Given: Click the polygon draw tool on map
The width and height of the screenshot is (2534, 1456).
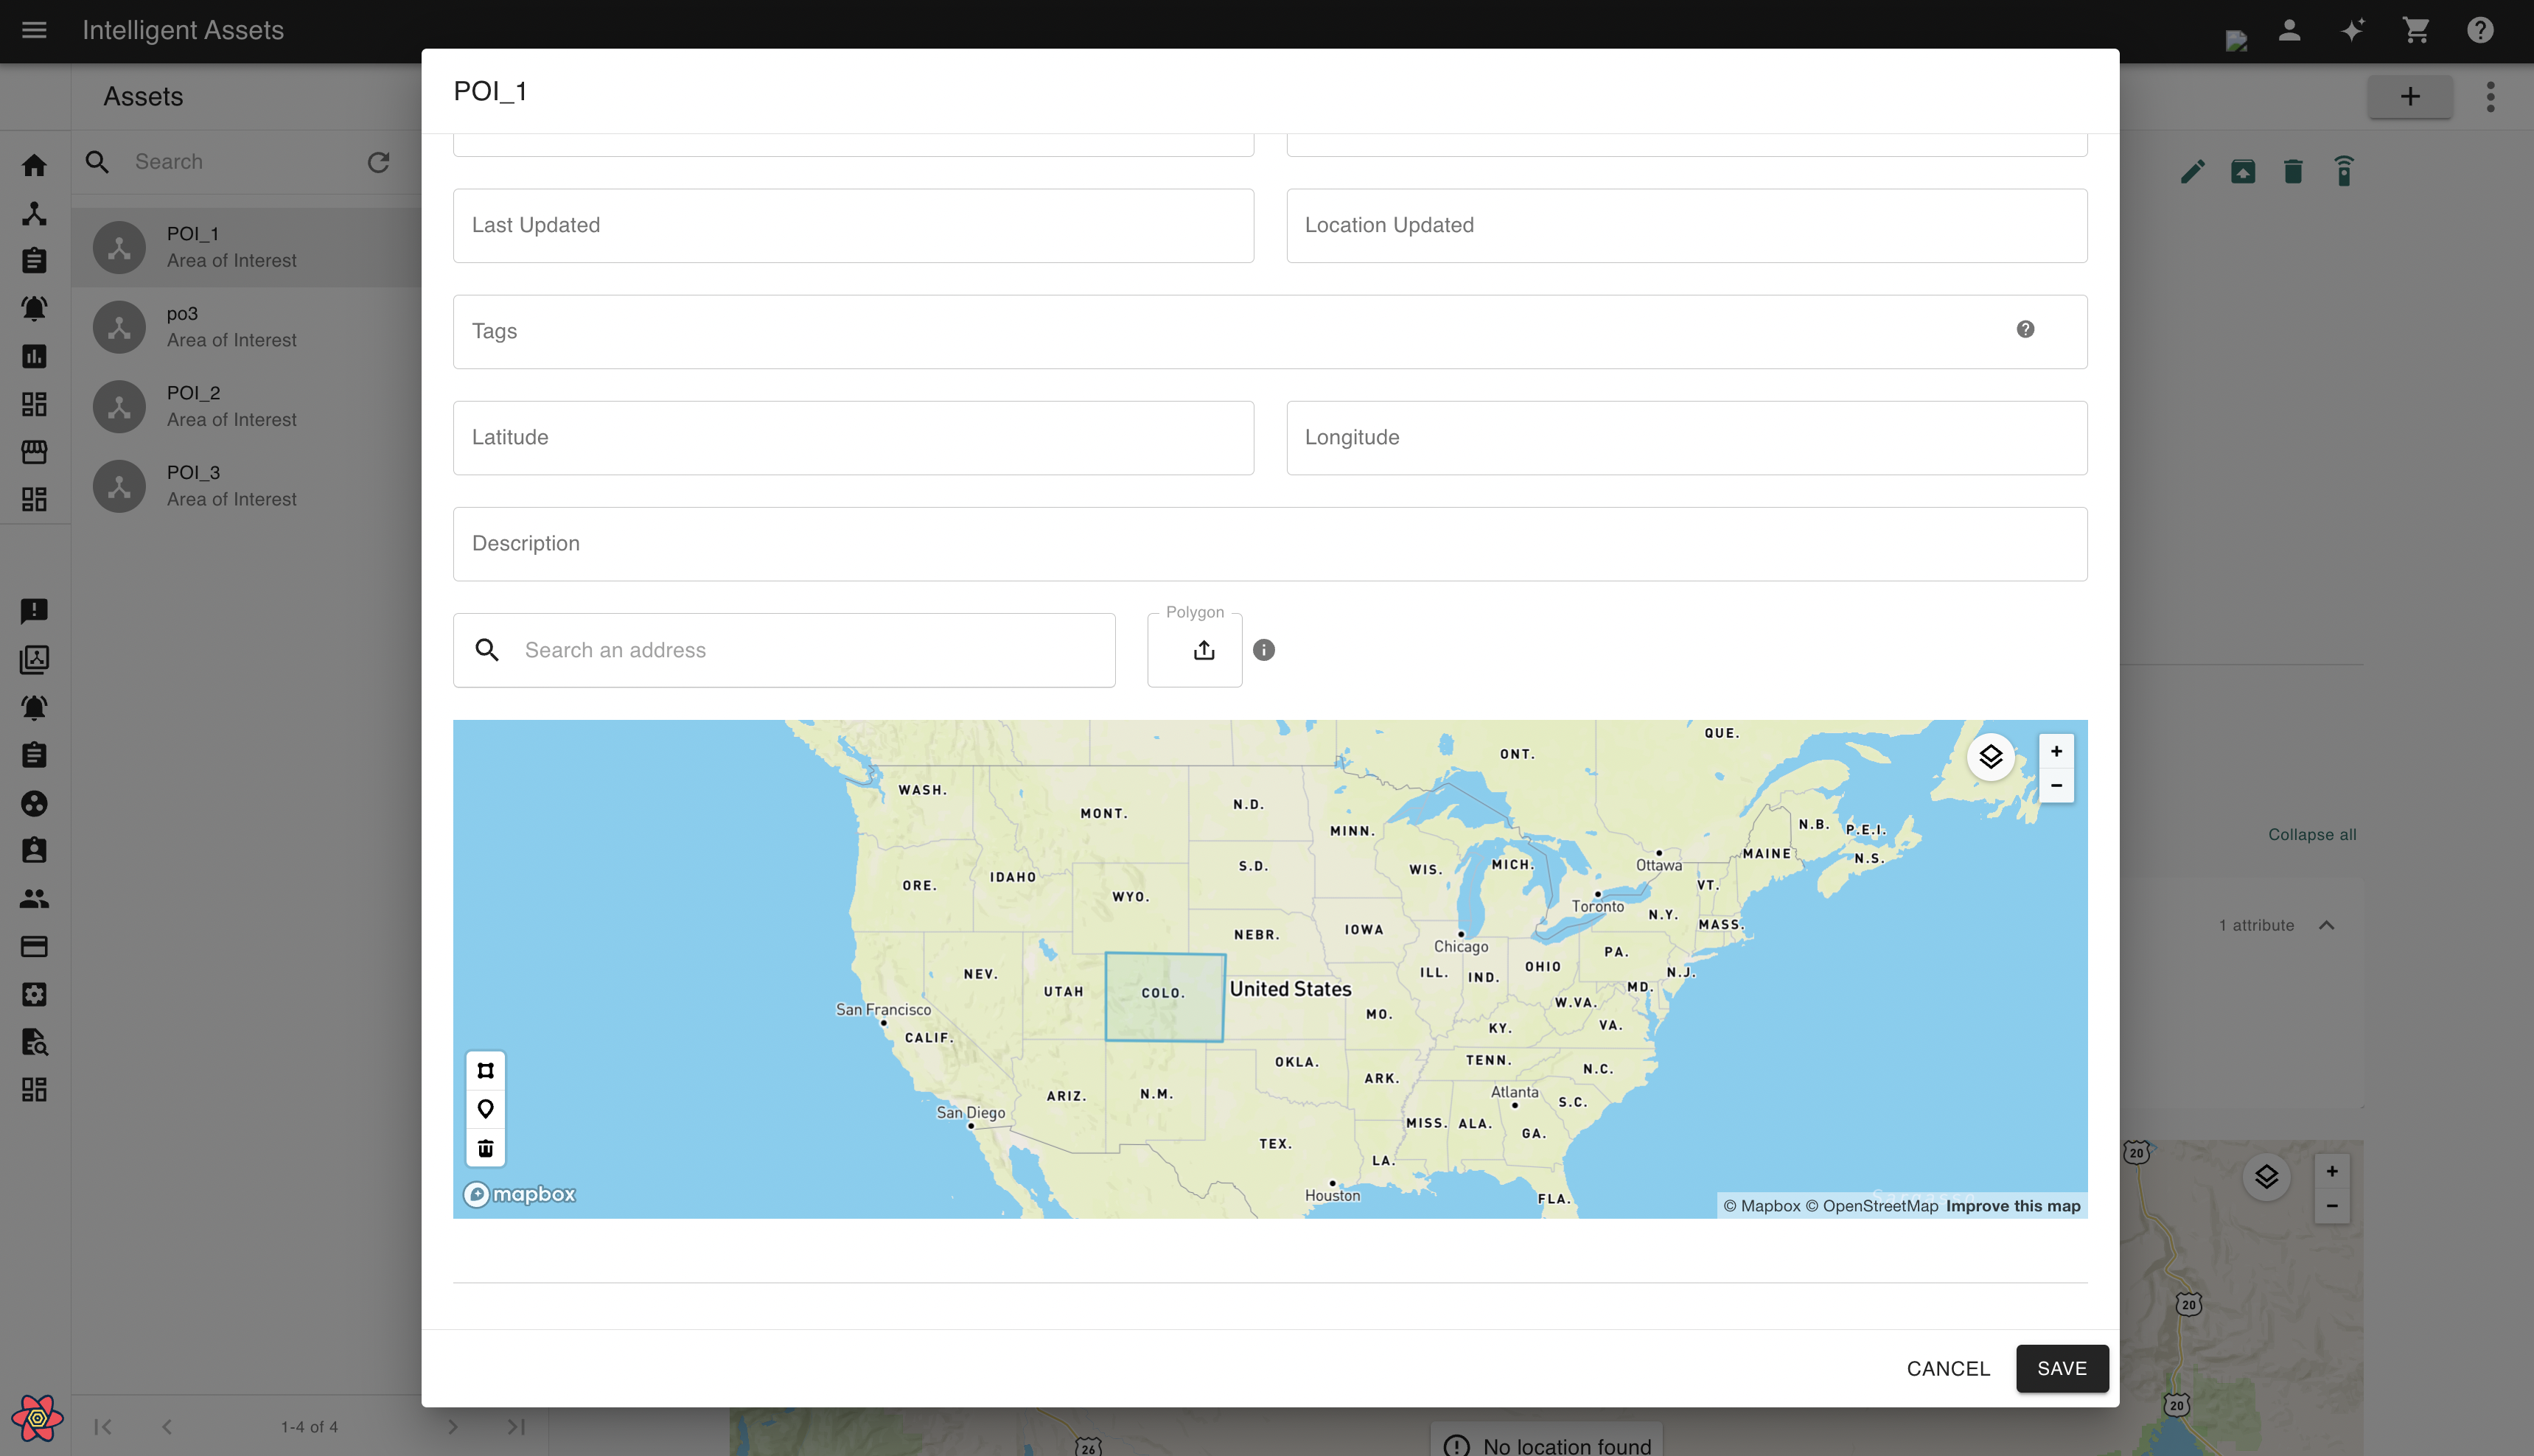Looking at the screenshot, I should click(485, 1071).
